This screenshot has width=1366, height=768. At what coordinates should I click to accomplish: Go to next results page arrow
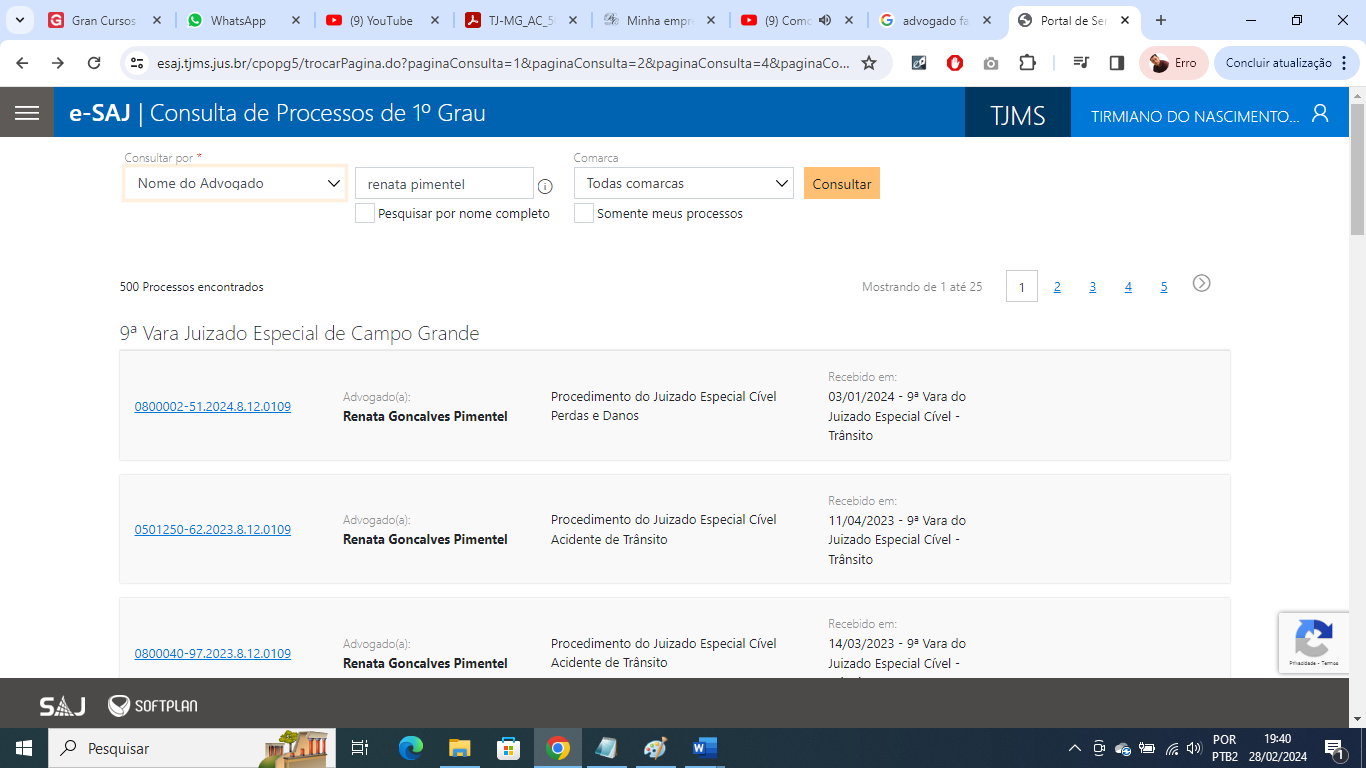1201,284
